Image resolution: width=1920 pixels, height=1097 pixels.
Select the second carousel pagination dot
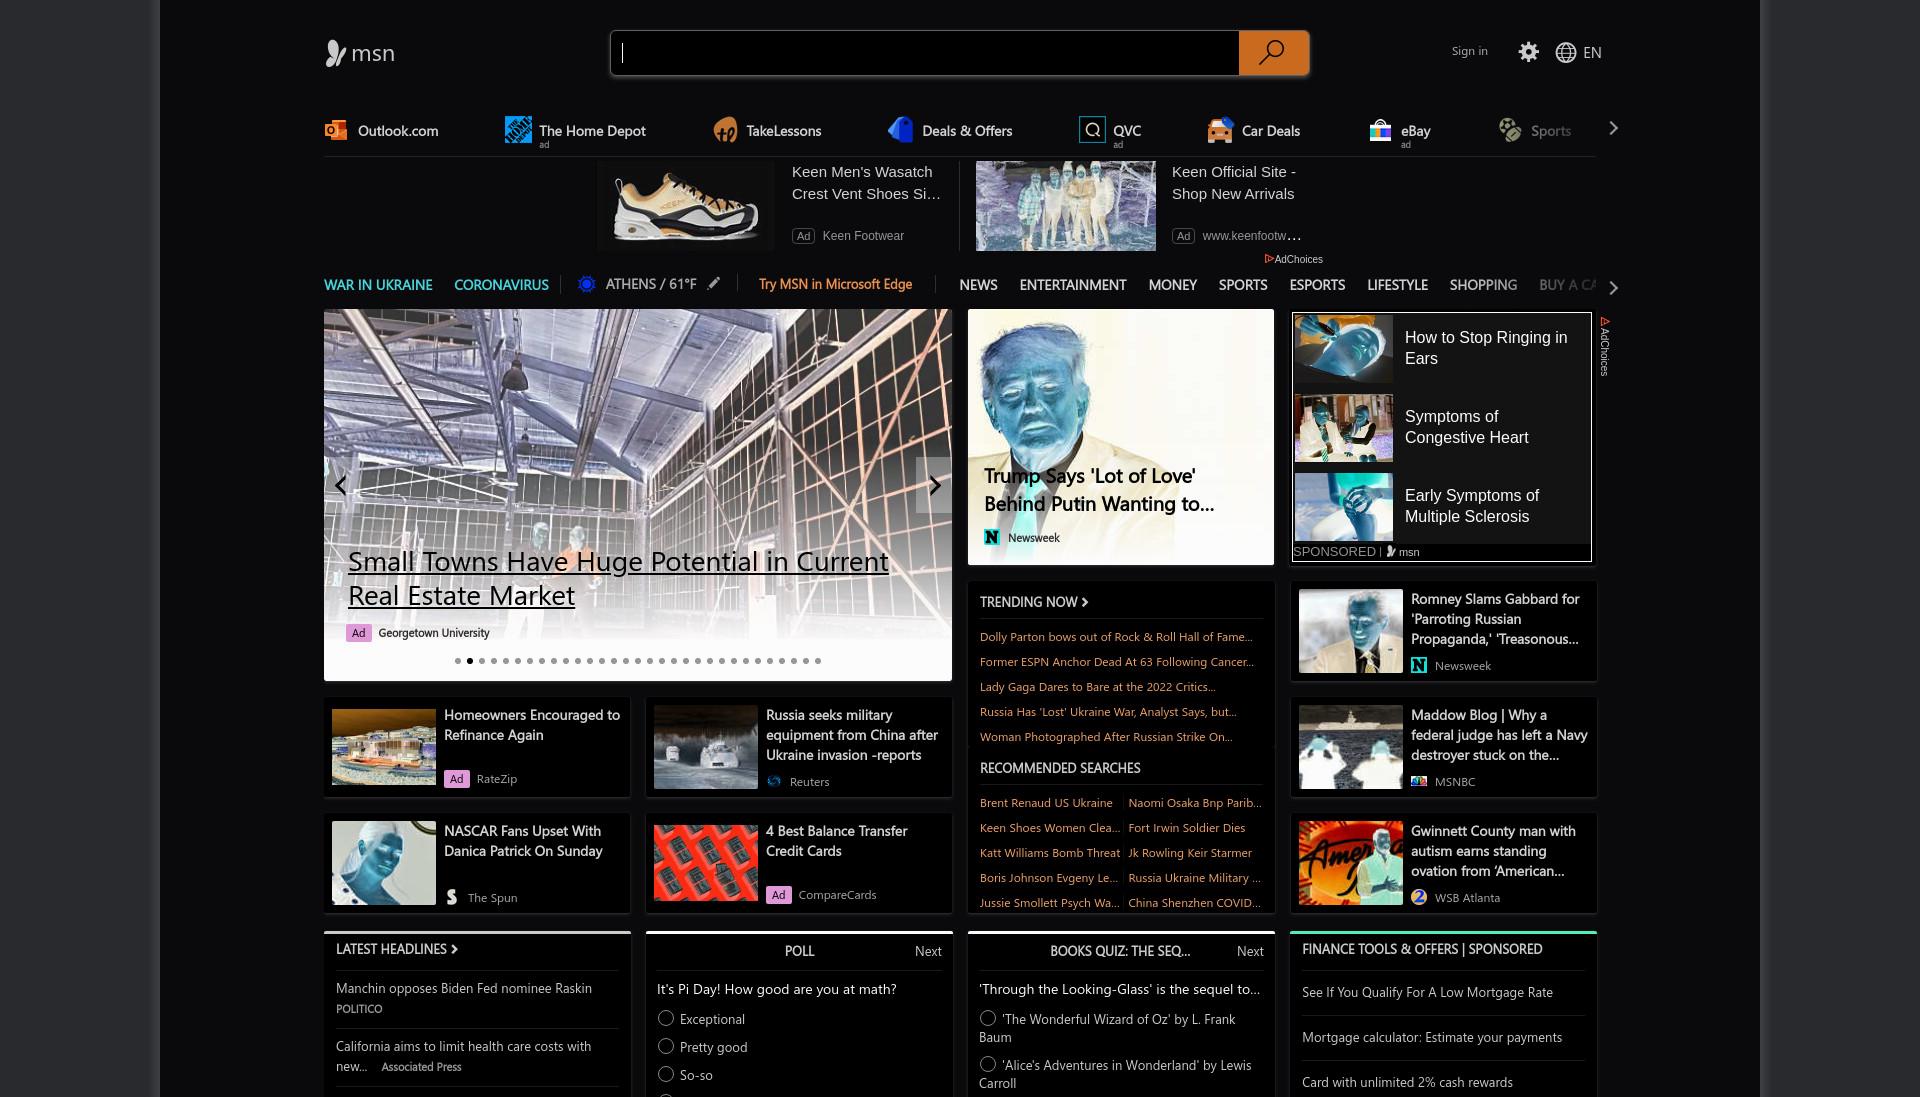(470, 661)
